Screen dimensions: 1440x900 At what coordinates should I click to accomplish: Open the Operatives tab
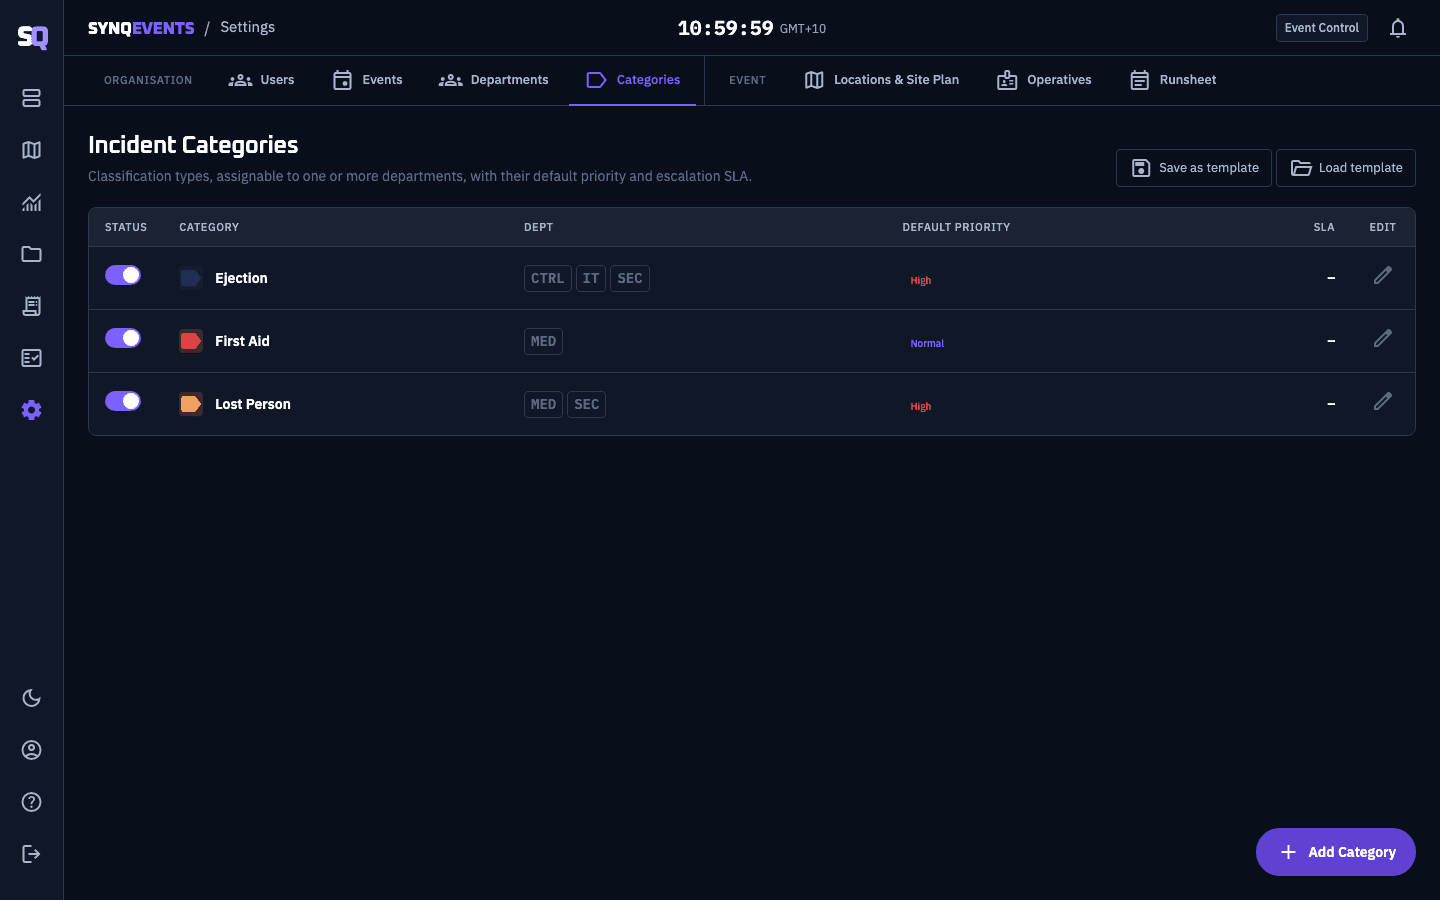1044,80
